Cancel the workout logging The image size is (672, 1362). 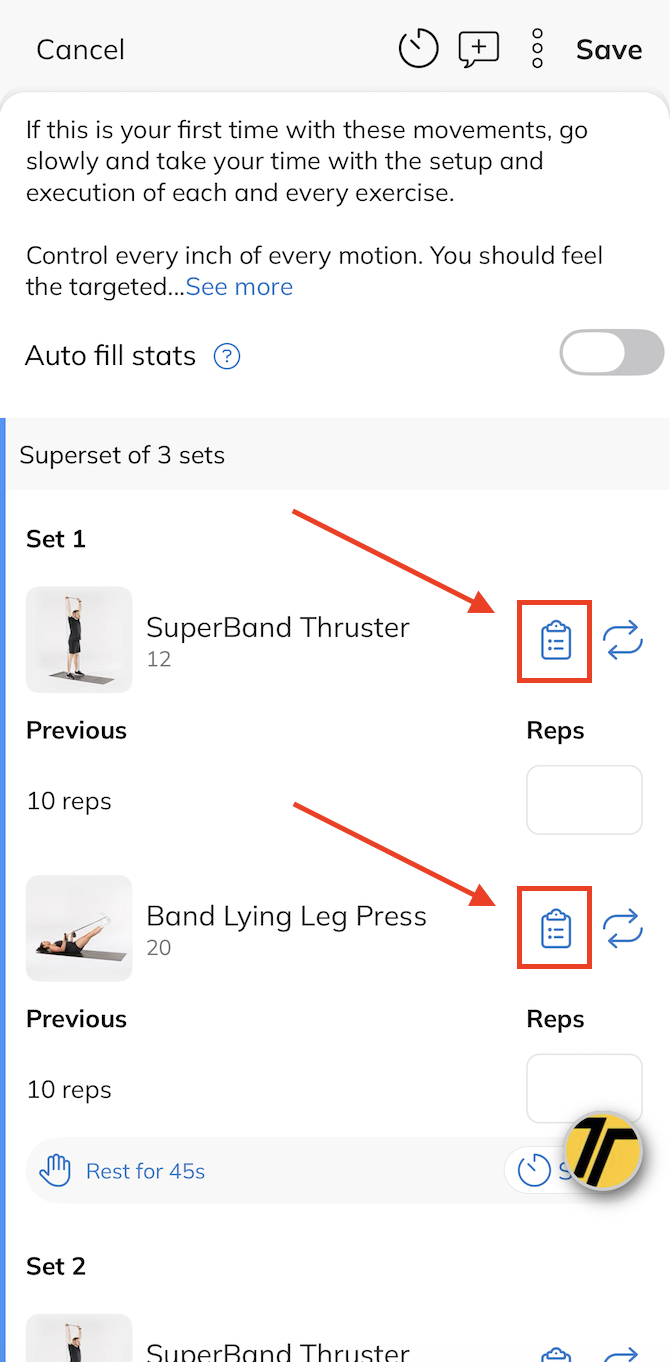80,50
